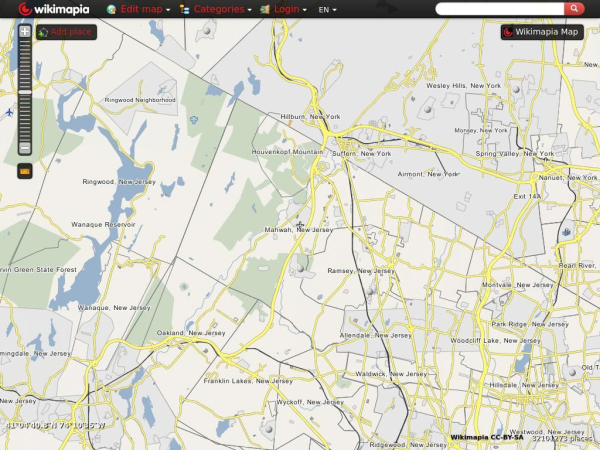
Task: Click the Login door icon
Action: [x=265, y=10]
